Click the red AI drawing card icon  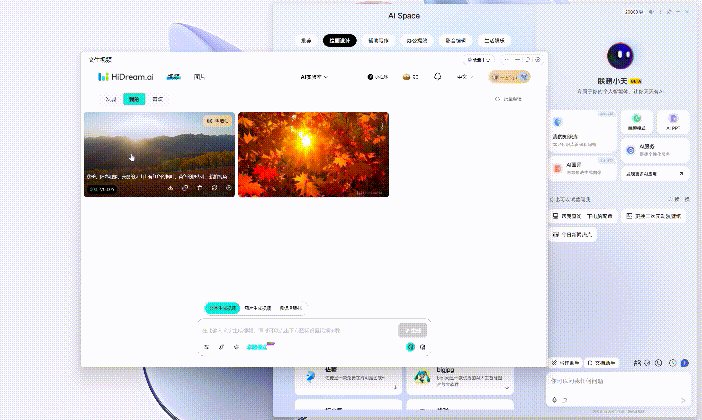(x=557, y=168)
